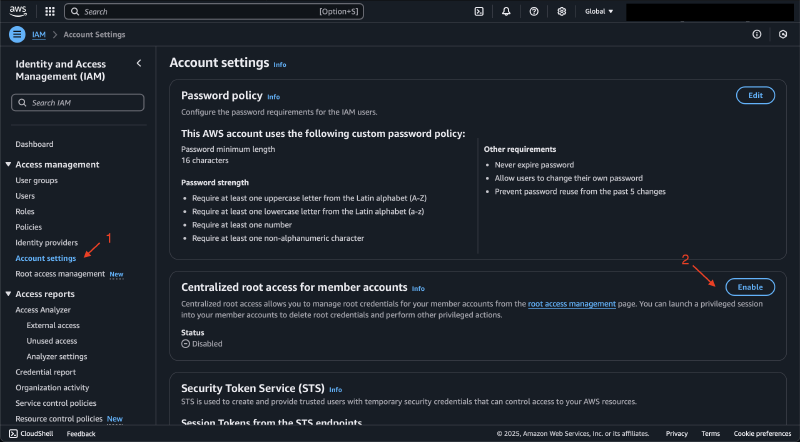The height and width of the screenshot is (442, 800).
Task: Open Resource control policies in sidebar
Action: [x=59, y=419]
